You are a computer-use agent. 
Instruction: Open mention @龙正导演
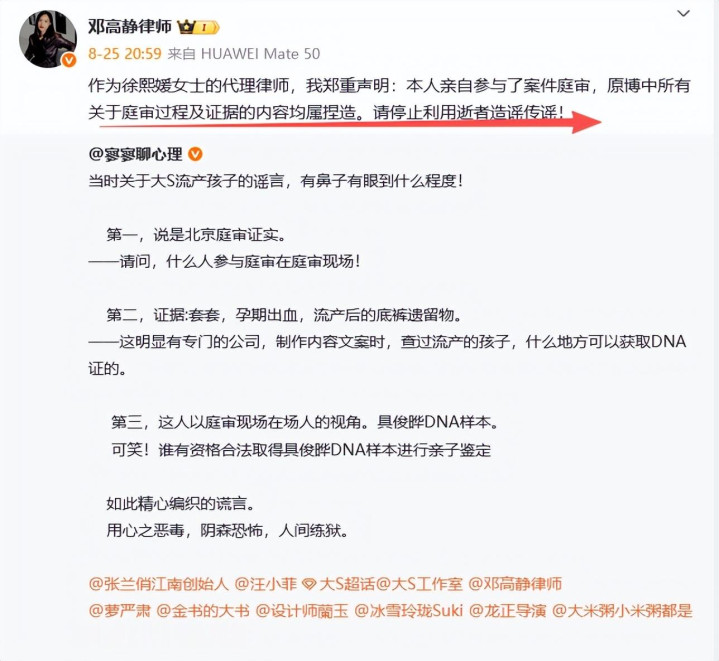(x=508, y=611)
